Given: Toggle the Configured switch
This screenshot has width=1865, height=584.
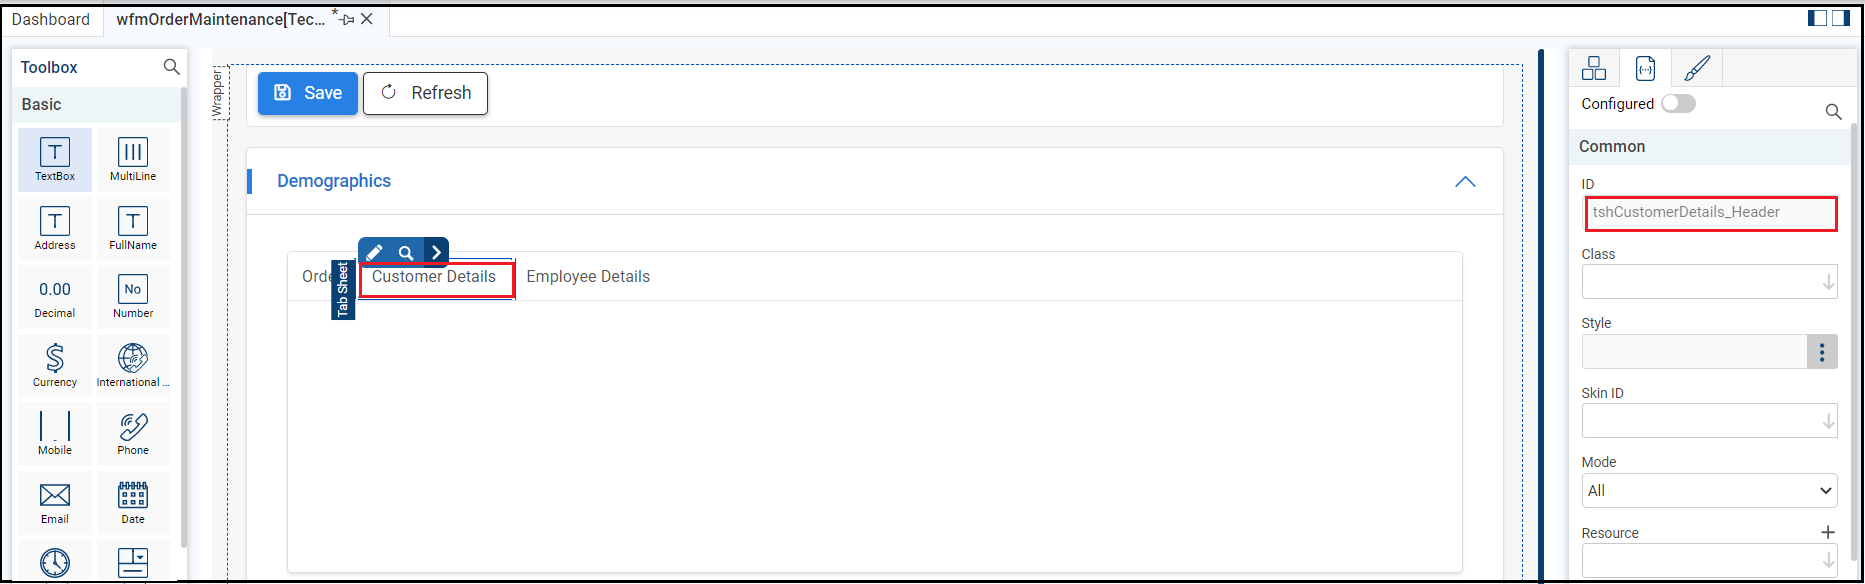Looking at the screenshot, I should click(x=1678, y=104).
